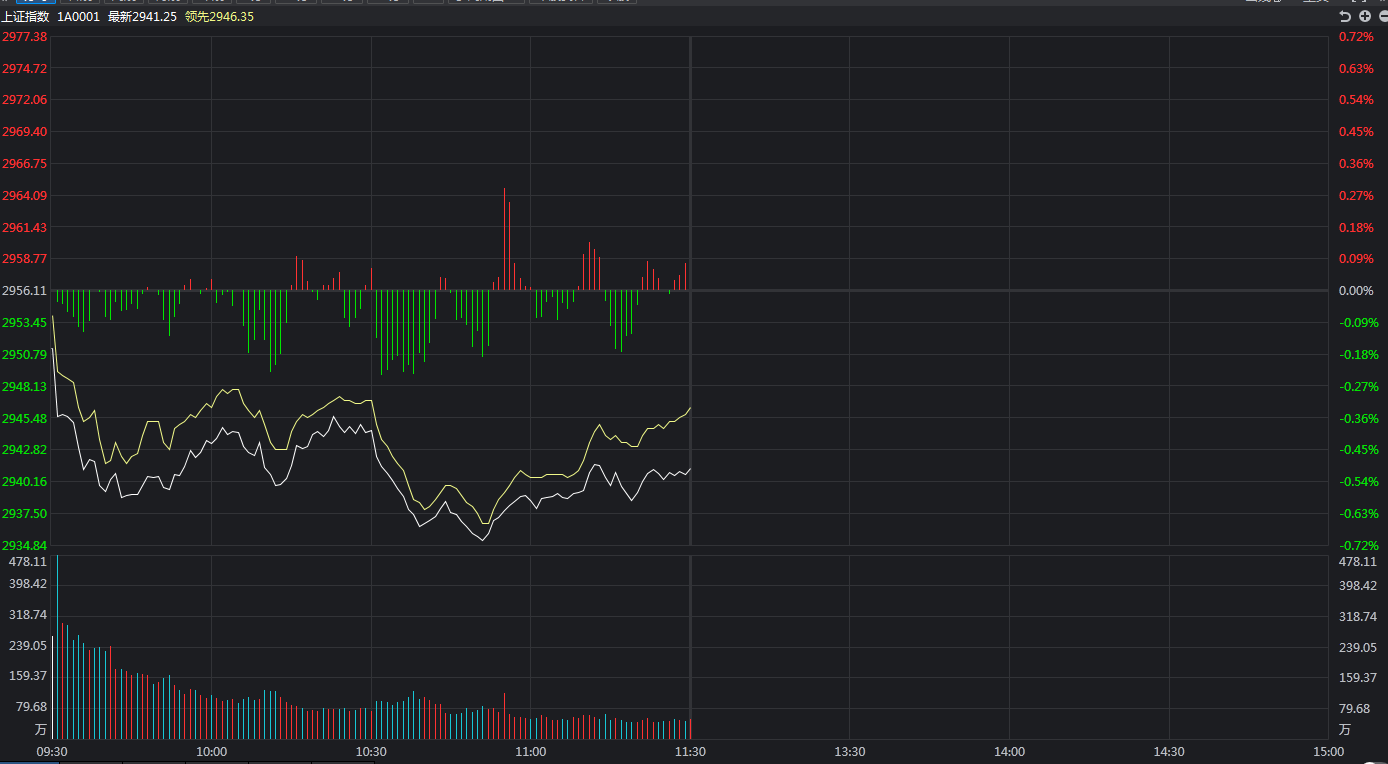Click the 09:30 opening time marker
This screenshot has width=1388, height=764.
coord(52,752)
